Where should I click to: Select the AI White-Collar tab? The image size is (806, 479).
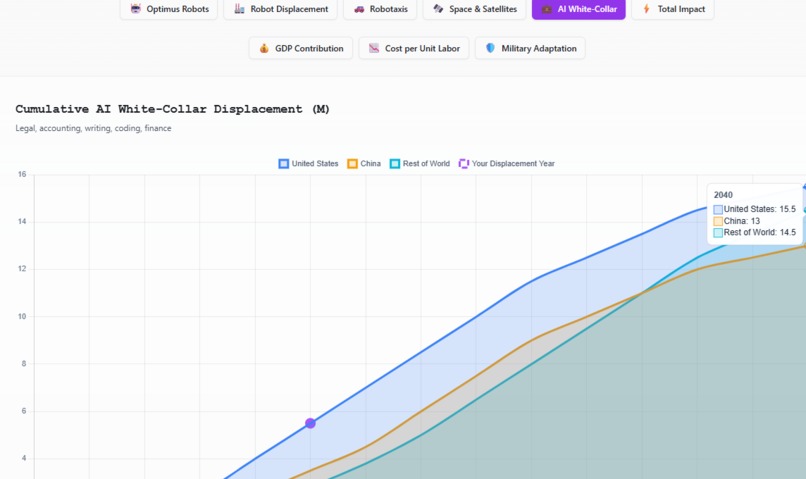tap(579, 9)
